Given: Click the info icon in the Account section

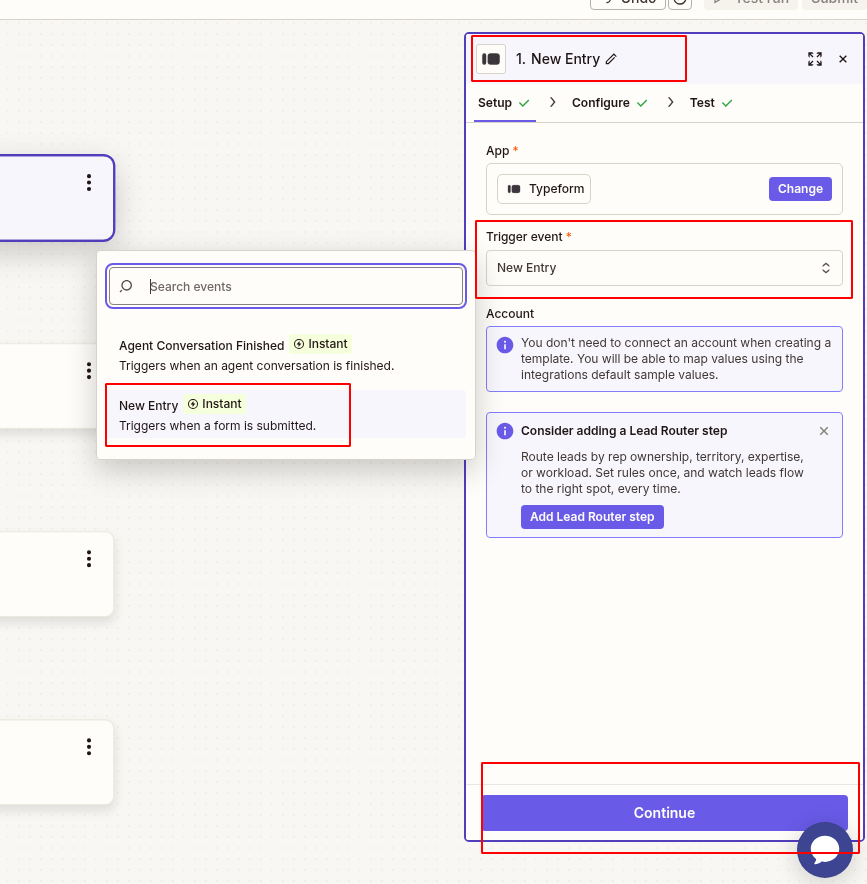Looking at the screenshot, I should click(505, 344).
